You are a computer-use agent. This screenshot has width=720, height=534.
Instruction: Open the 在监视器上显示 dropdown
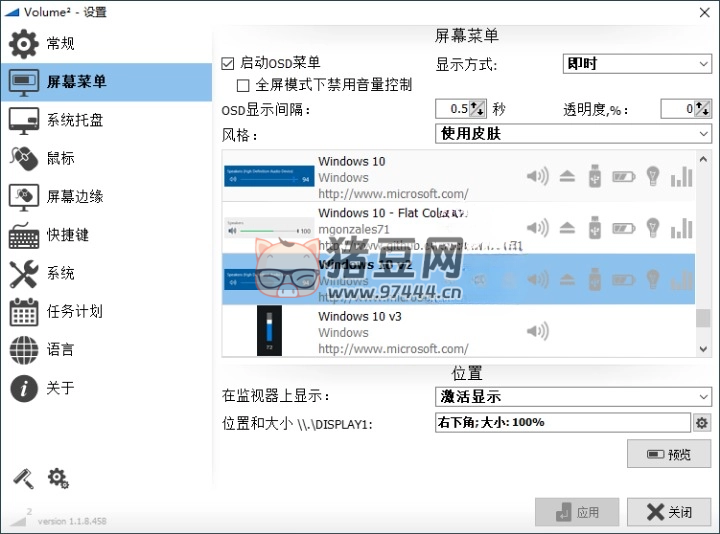[x=574, y=397]
